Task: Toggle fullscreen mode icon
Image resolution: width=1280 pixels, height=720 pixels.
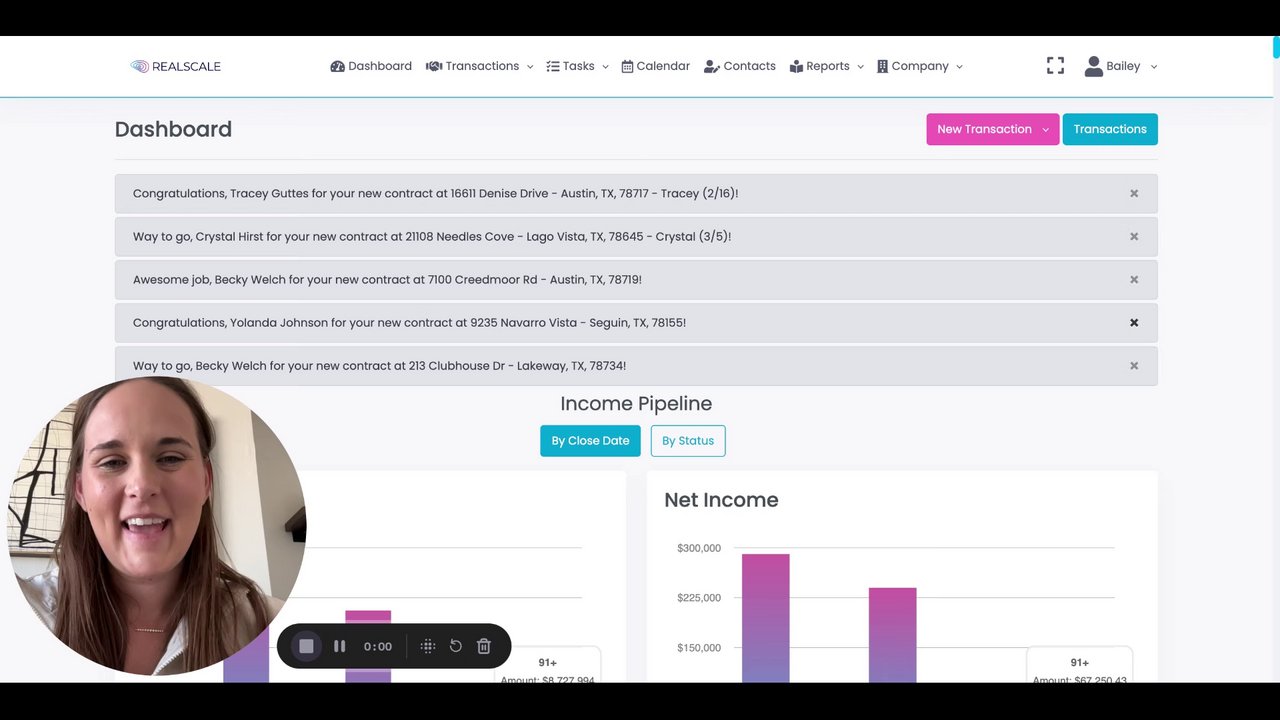Action: (x=1055, y=66)
